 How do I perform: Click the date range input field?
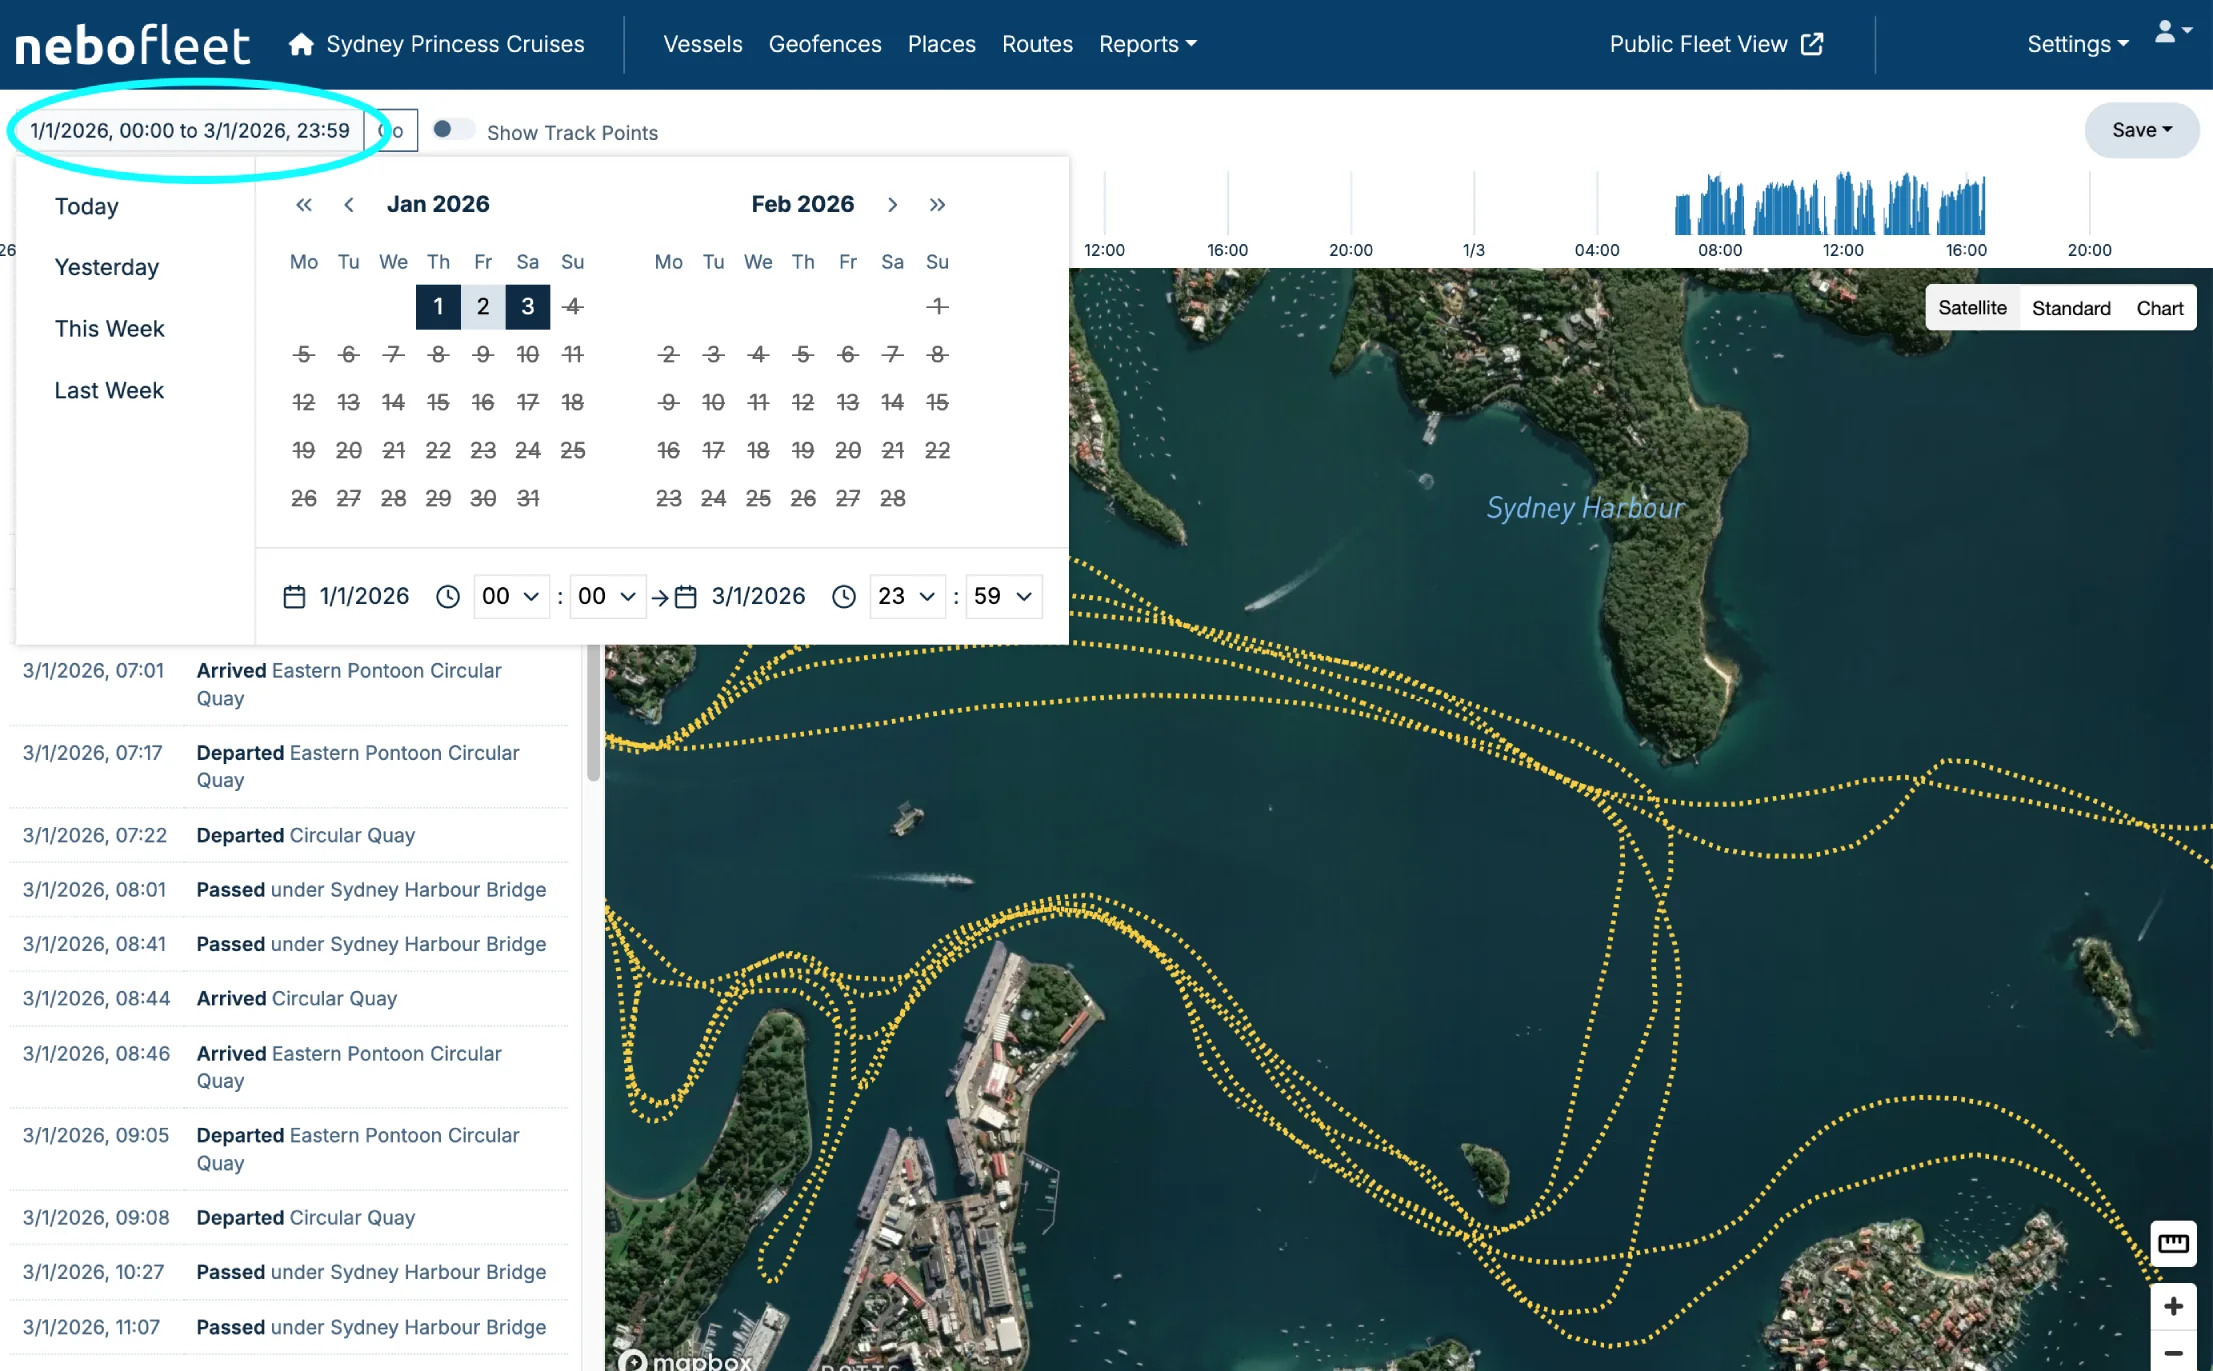click(x=190, y=131)
